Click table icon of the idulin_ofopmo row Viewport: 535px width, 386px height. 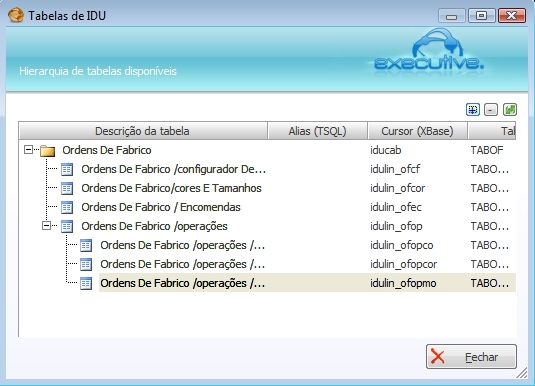[86, 283]
